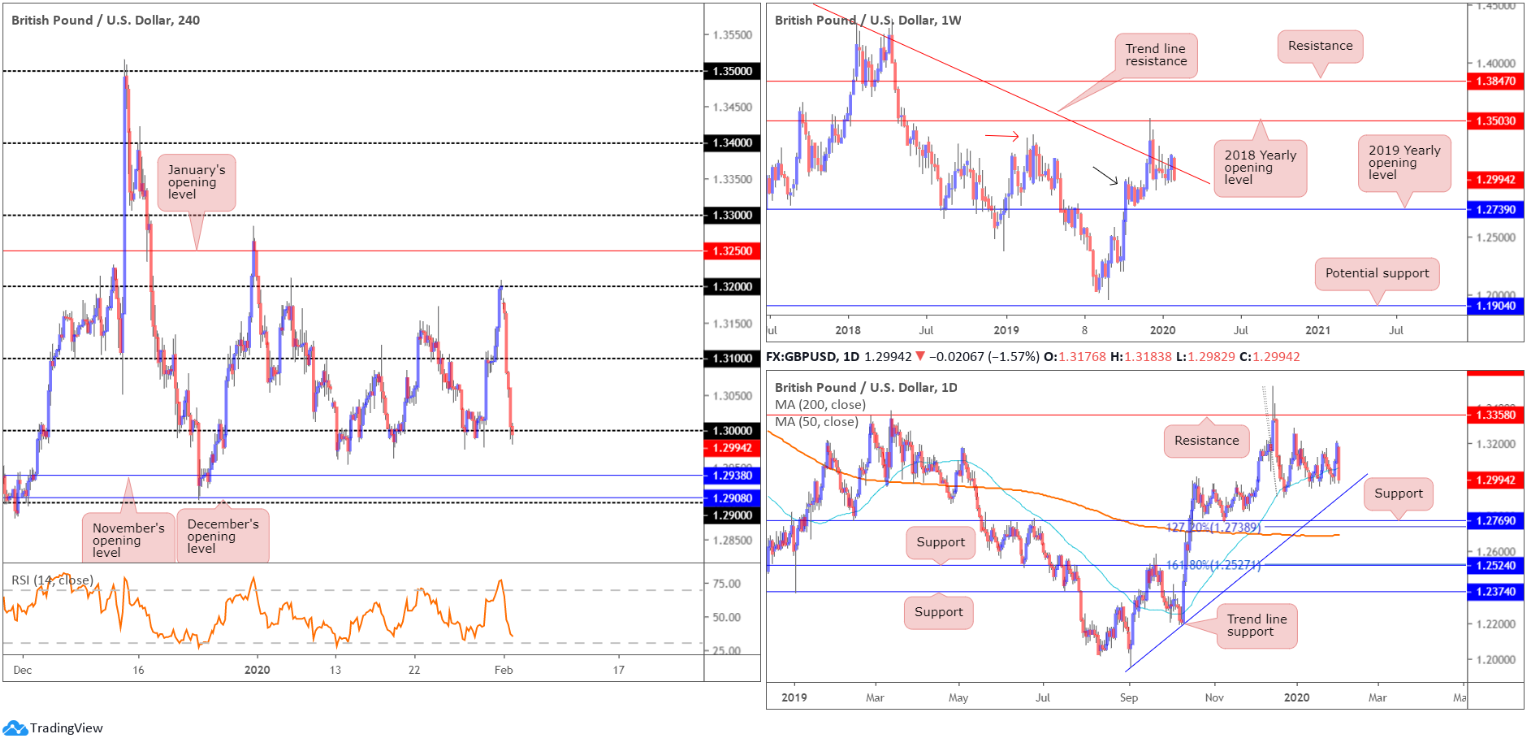Click the Potential support callout
The image size is (1526, 737).
click(x=1377, y=273)
